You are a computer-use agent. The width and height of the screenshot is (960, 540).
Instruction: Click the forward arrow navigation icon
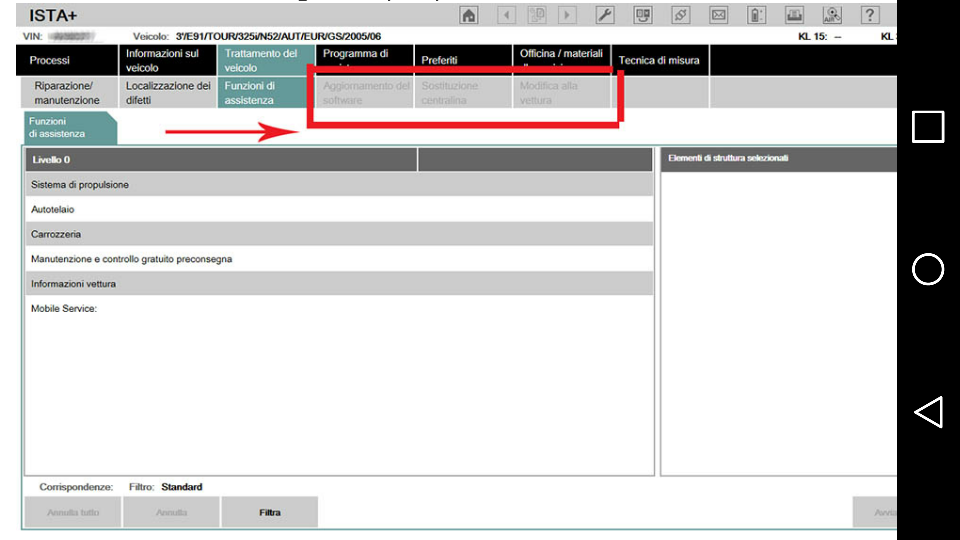pos(568,15)
